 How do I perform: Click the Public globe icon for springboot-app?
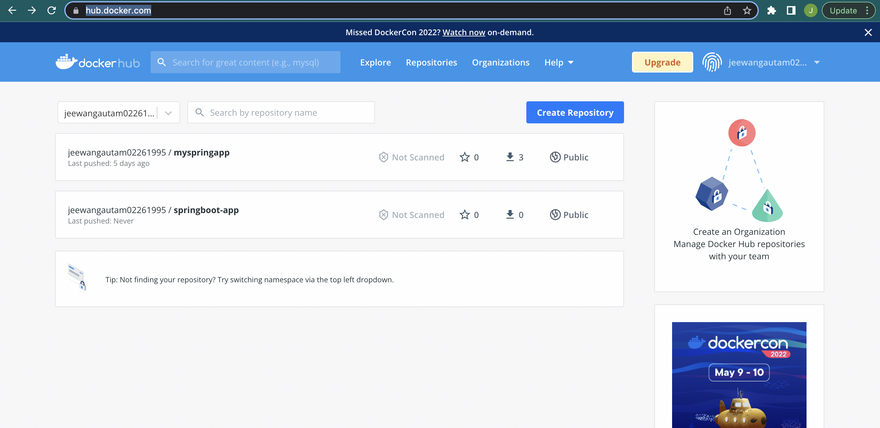click(556, 214)
